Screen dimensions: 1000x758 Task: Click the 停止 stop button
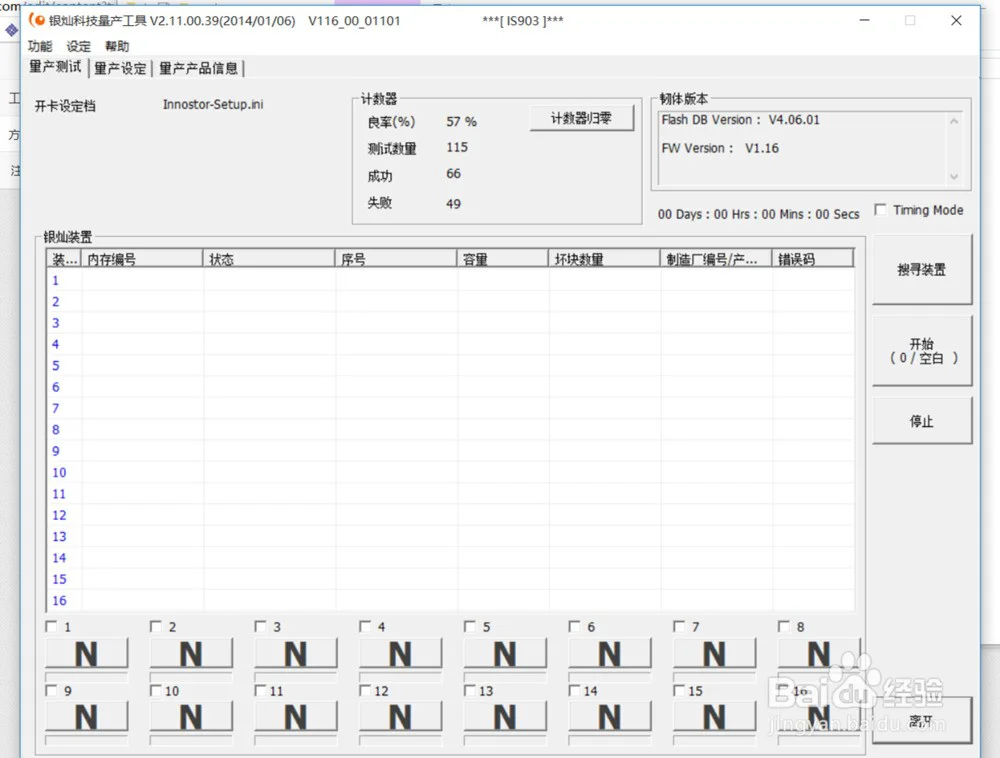(x=922, y=421)
